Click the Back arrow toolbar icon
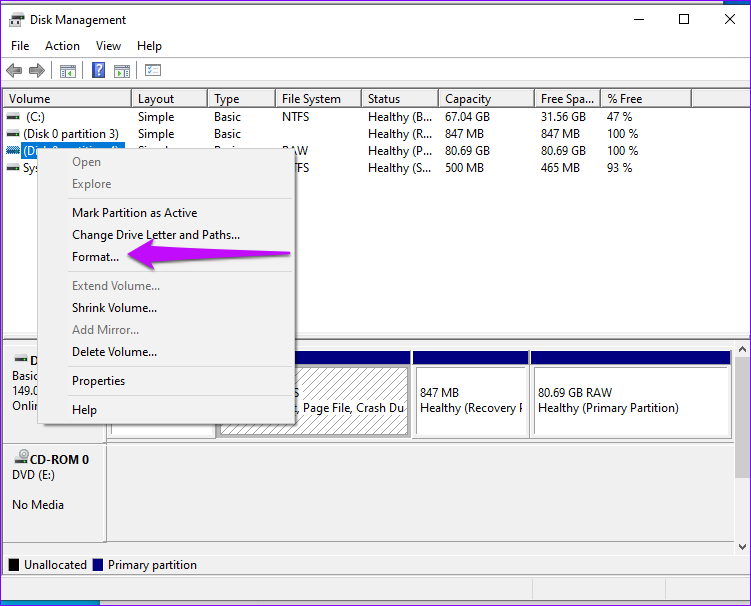 [14, 71]
